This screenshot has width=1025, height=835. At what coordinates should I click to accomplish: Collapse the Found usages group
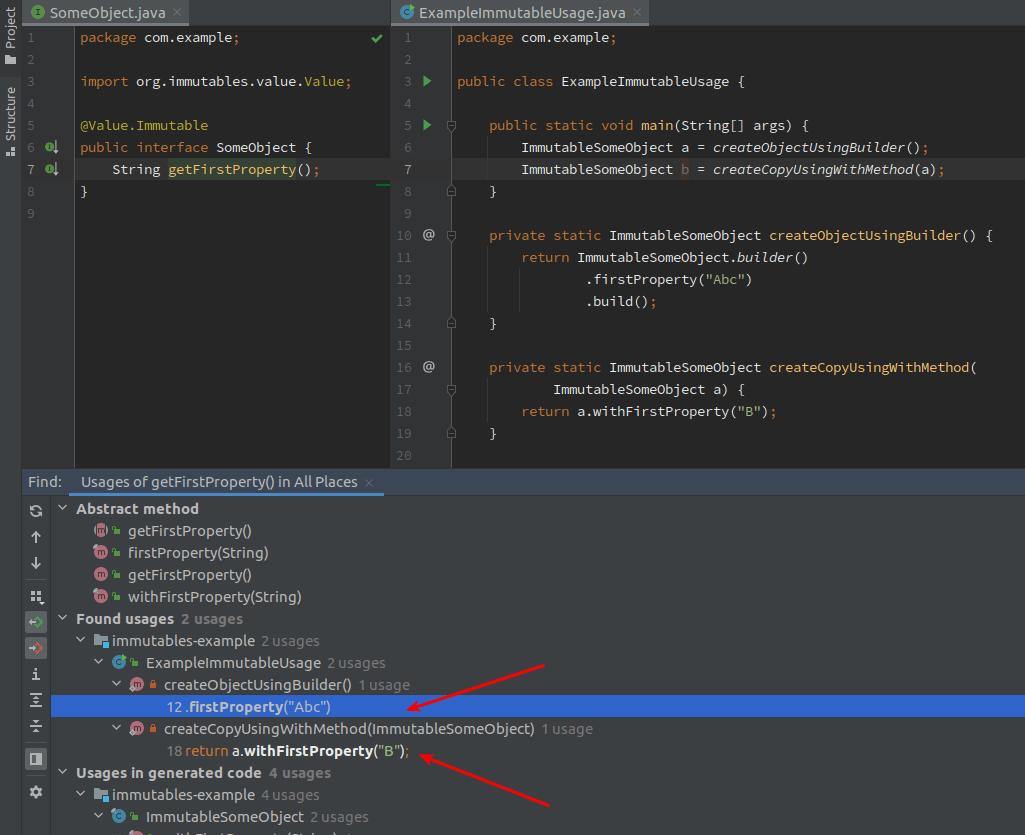point(63,618)
